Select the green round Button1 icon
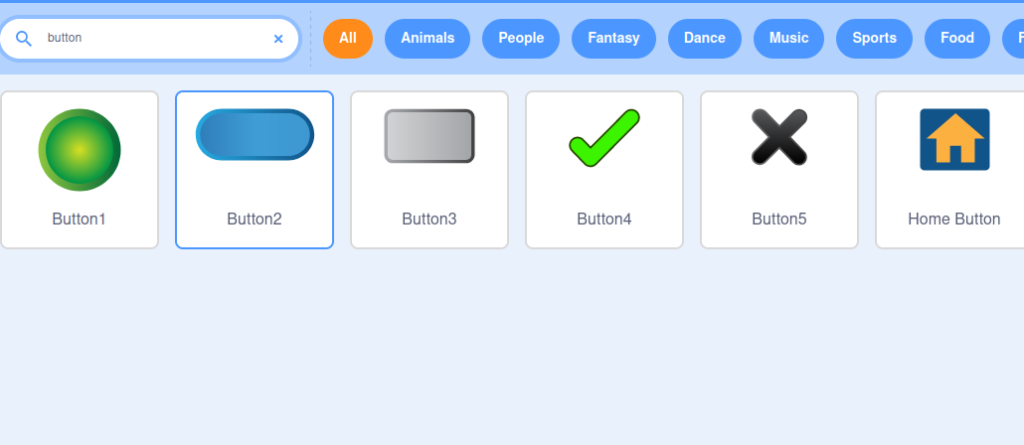 tap(79, 149)
